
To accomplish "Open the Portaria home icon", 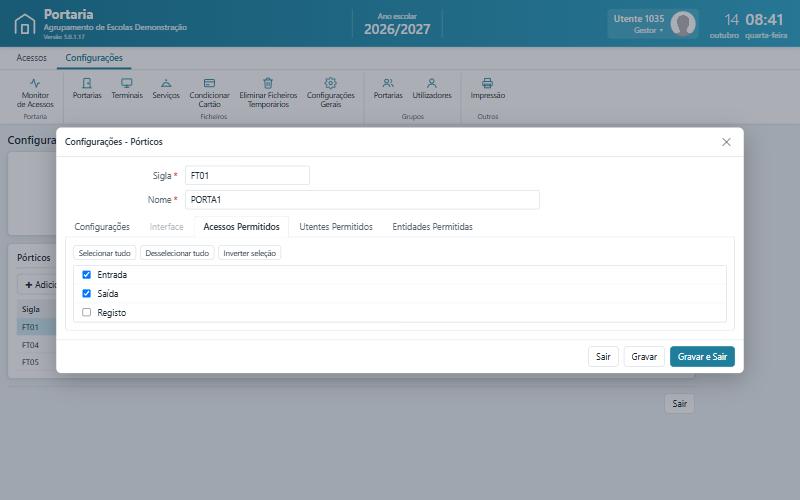I will click(24, 23).
